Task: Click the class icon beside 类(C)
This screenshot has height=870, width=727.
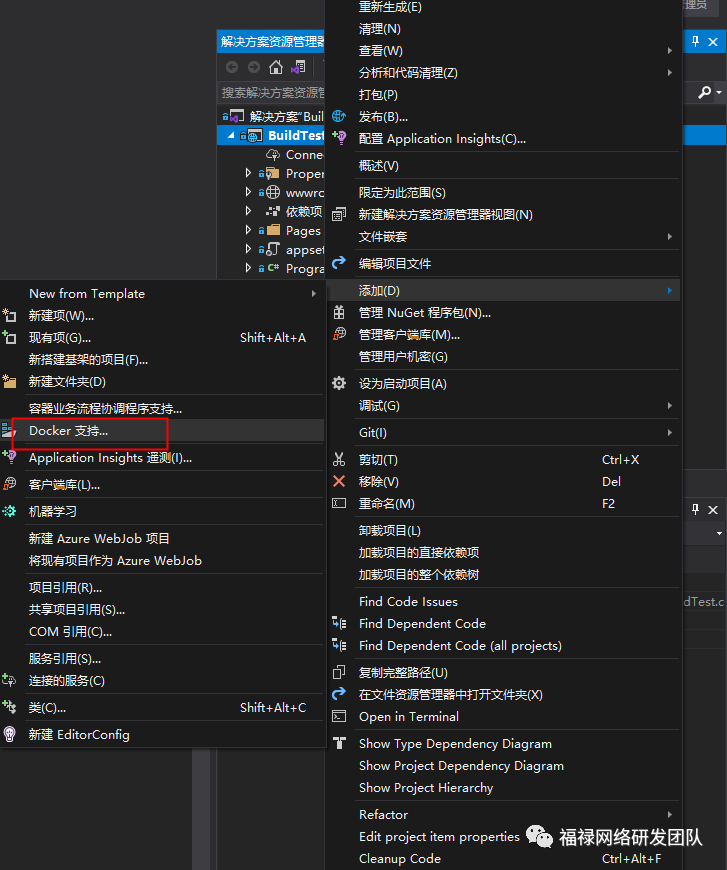Action: pos(9,707)
